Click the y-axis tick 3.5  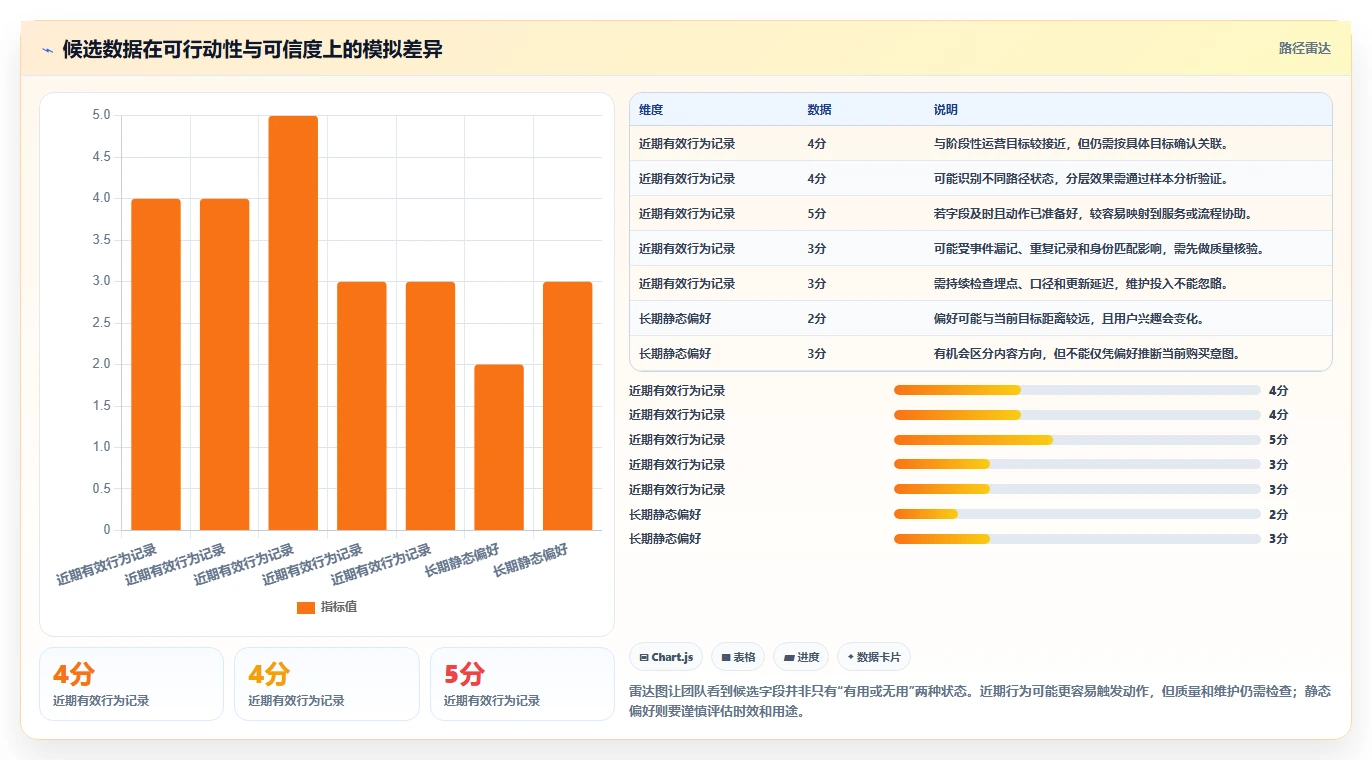(101, 240)
